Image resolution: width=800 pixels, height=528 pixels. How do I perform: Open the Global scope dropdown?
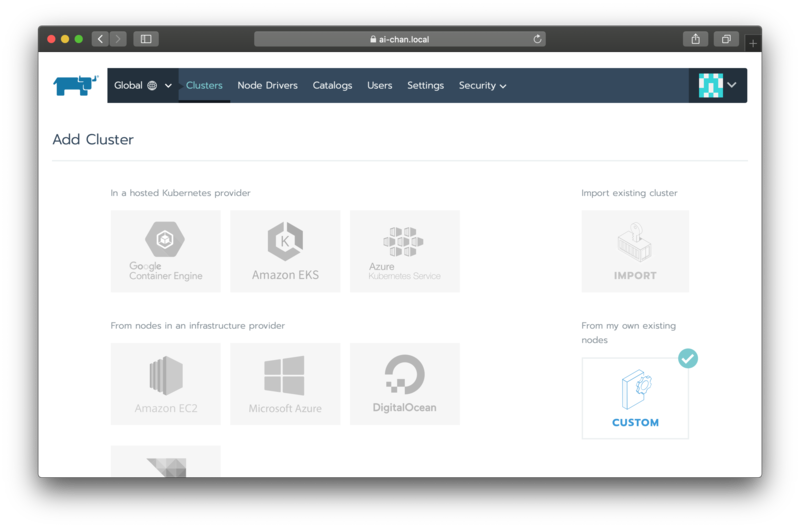pos(143,86)
